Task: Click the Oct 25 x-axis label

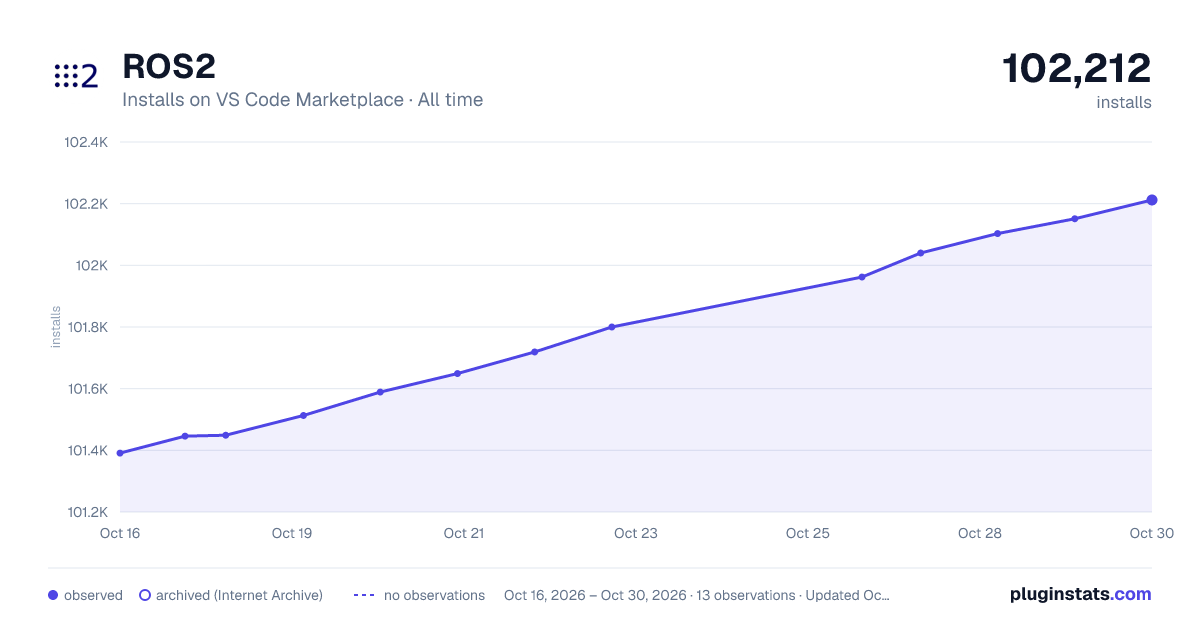Action: point(808,533)
